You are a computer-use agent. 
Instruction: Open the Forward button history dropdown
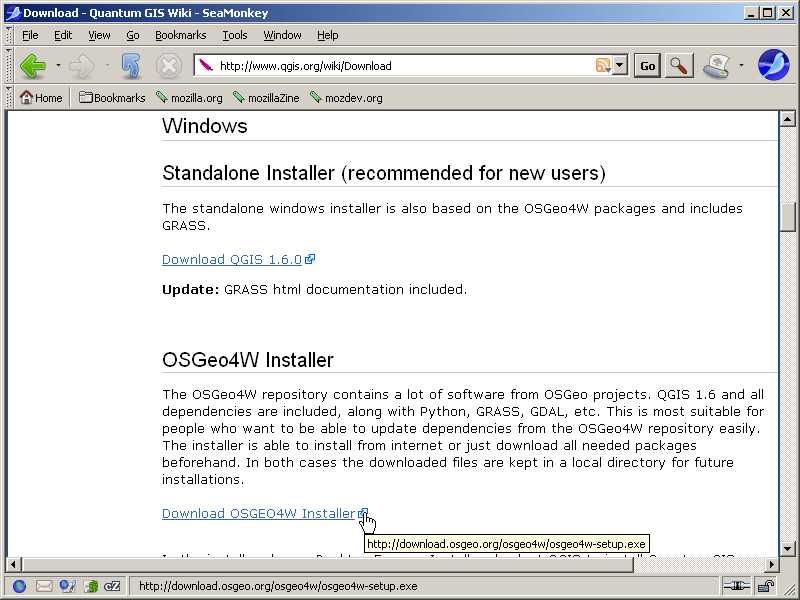point(107,65)
